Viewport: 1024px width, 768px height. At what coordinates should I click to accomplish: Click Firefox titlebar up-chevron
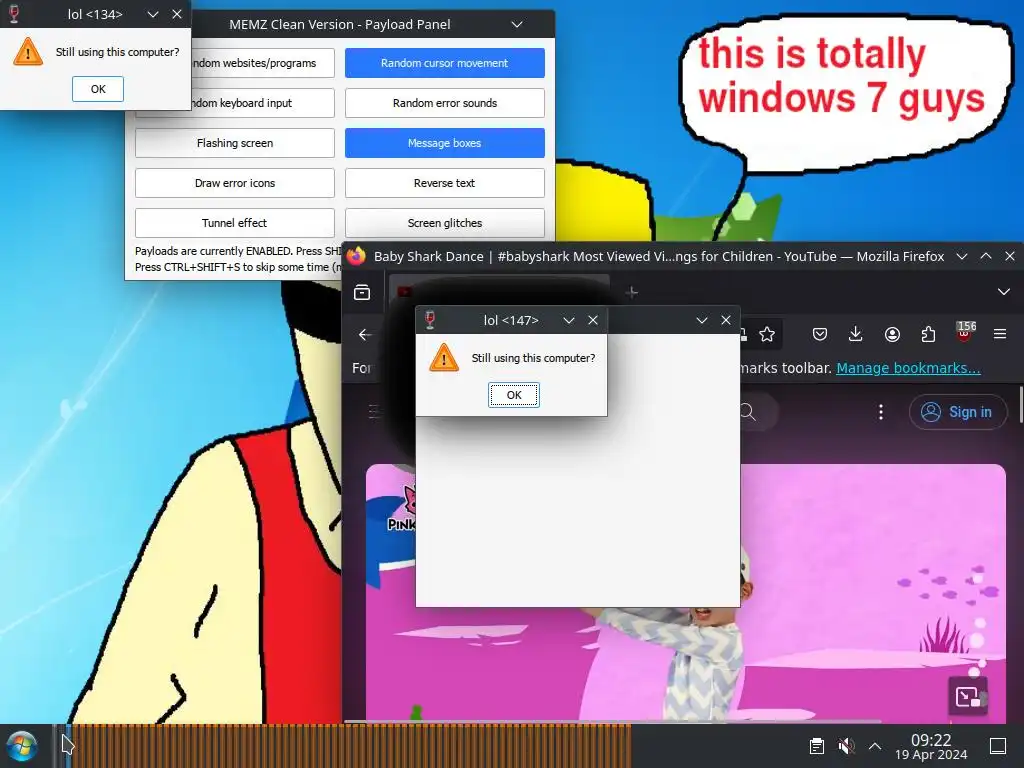click(x=986, y=256)
